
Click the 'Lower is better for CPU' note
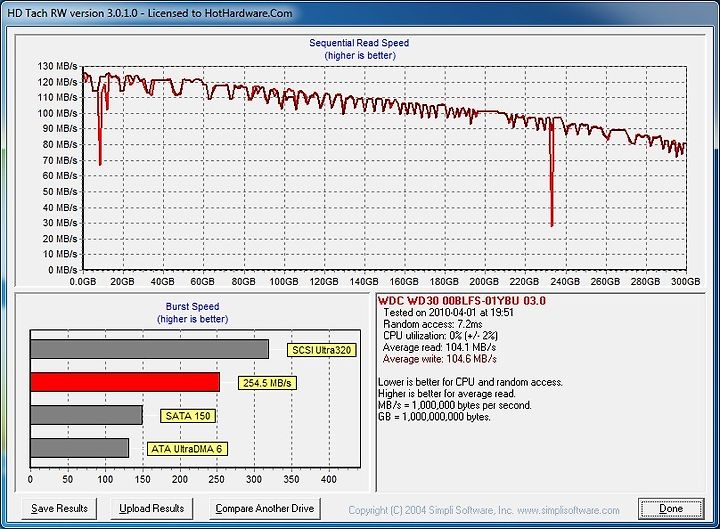coord(470,382)
